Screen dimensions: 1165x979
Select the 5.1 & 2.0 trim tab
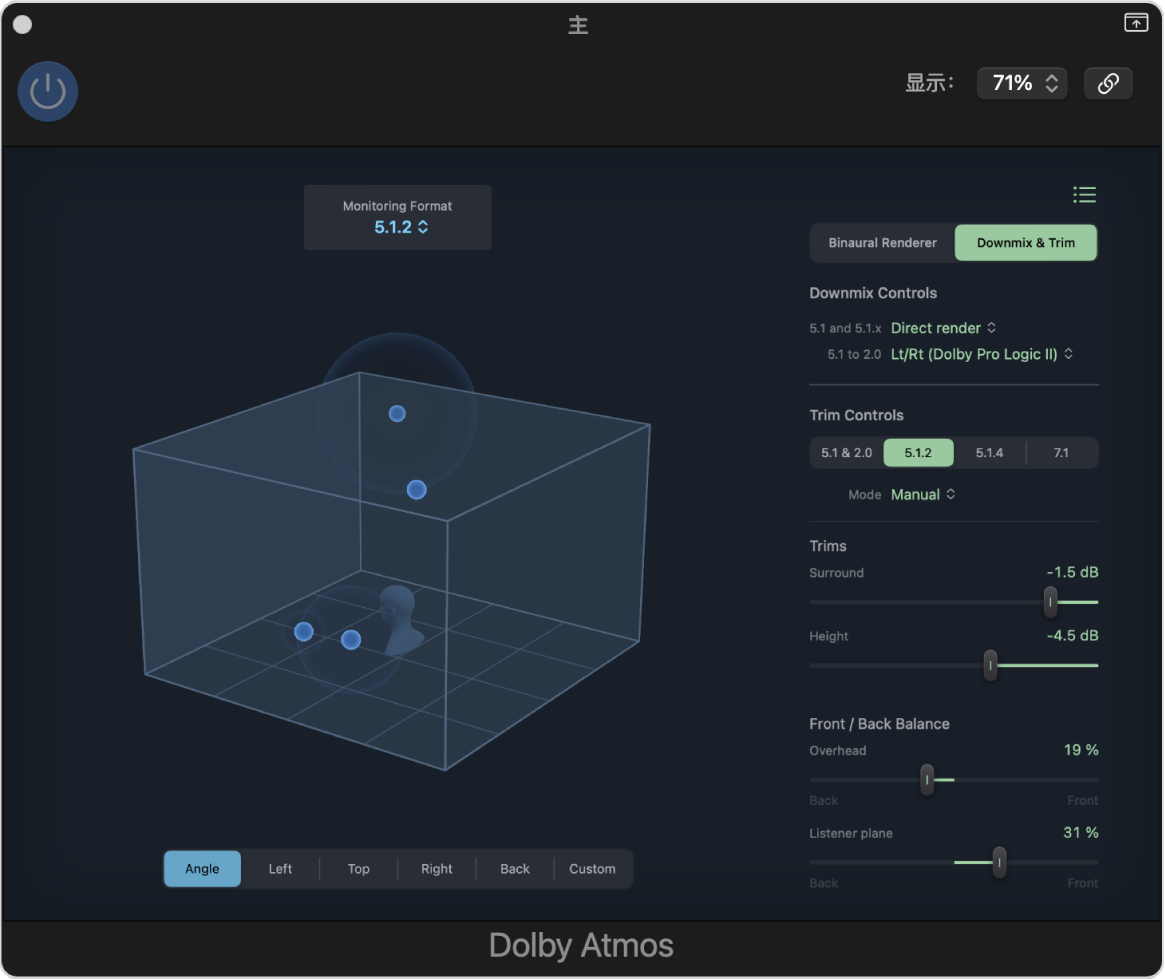846,453
